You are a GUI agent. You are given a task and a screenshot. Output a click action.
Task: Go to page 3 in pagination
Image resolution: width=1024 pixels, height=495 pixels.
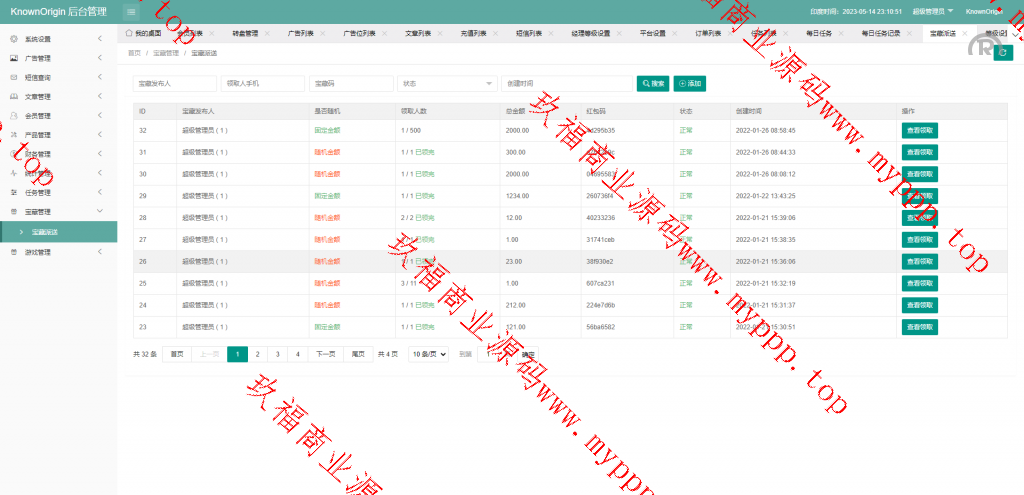tap(277, 354)
